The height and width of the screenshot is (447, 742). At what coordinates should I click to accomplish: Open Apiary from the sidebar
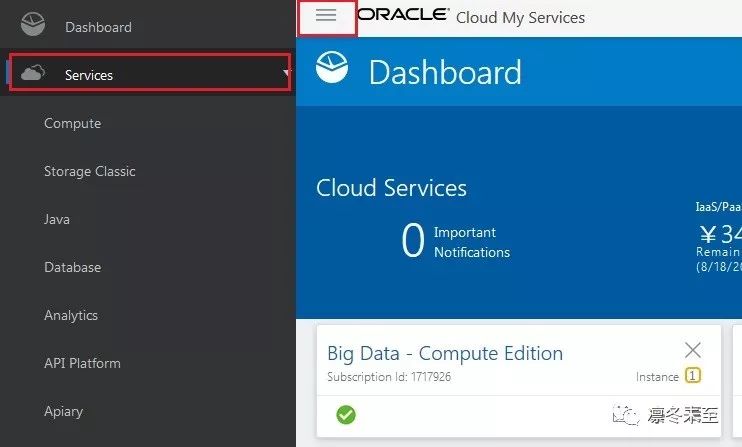click(x=63, y=412)
